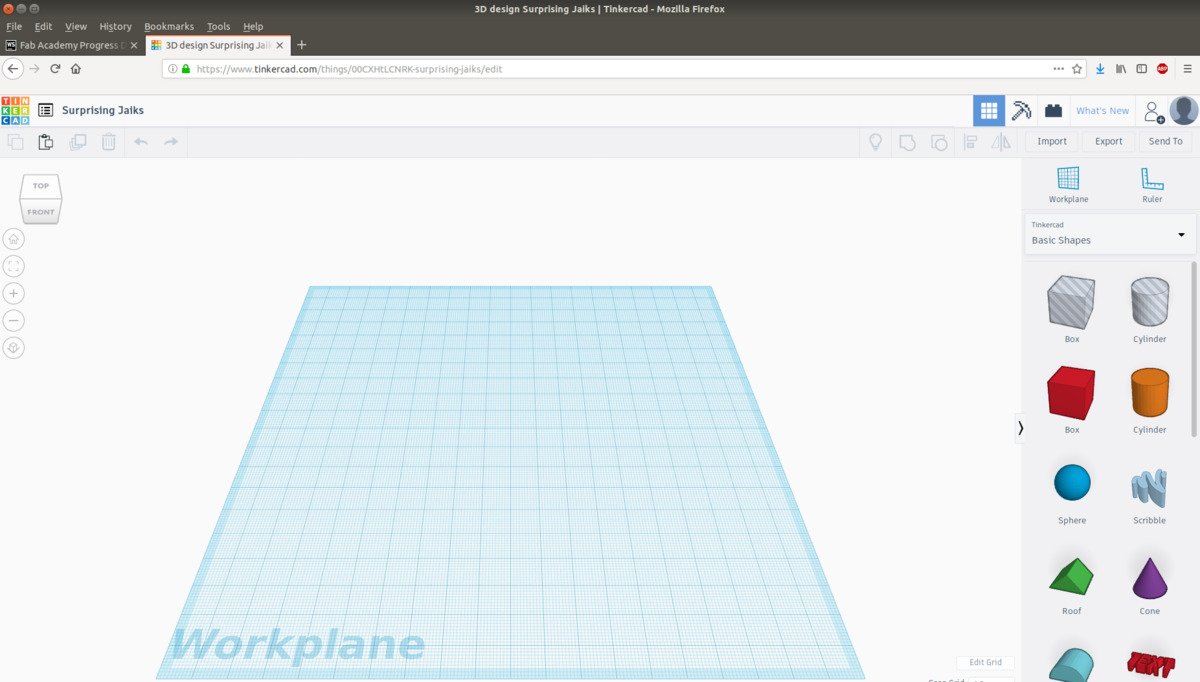Open the Firefox Help menu
The image size is (1200, 682).
pos(253,26)
